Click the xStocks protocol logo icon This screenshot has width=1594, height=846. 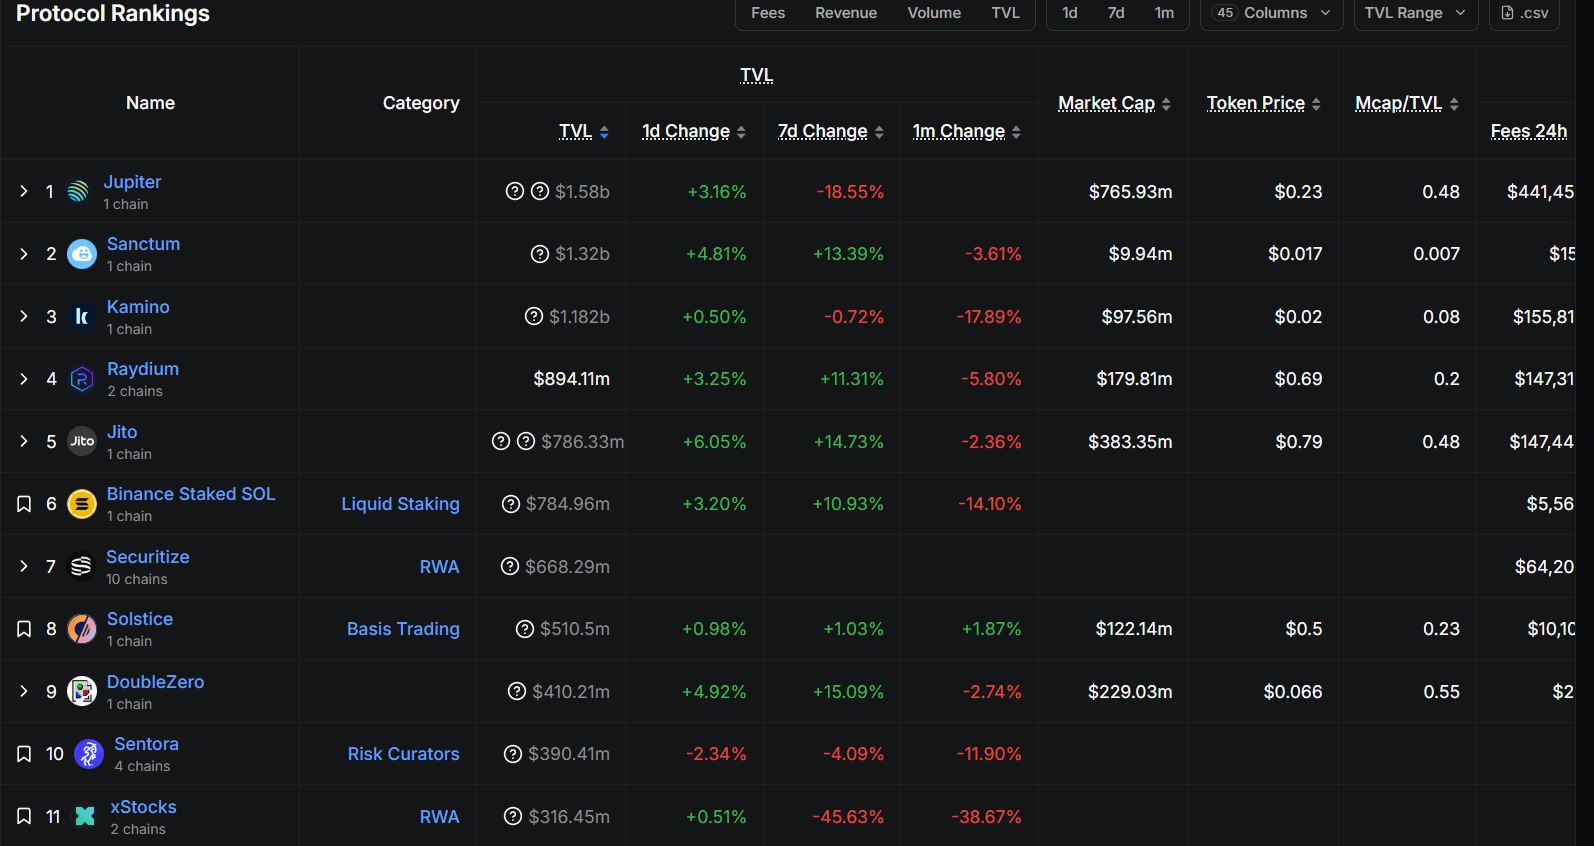[85, 816]
